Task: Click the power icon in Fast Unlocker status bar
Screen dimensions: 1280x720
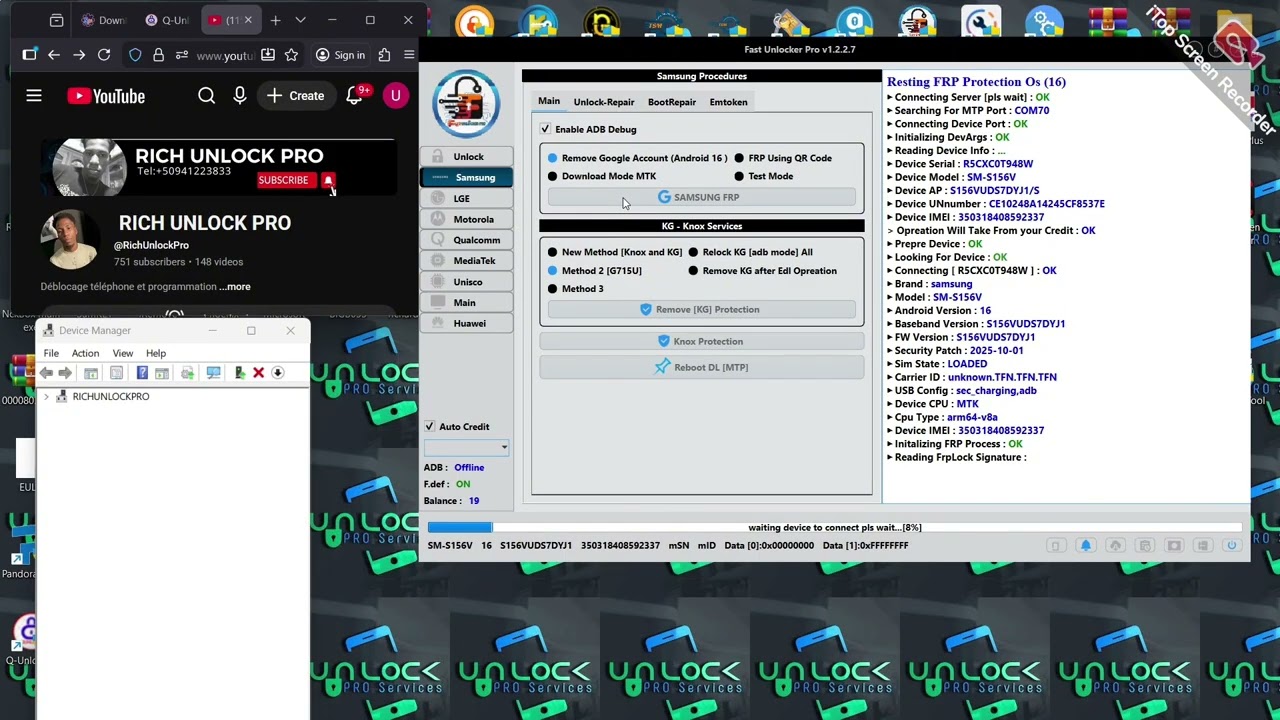Action: (1232, 546)
